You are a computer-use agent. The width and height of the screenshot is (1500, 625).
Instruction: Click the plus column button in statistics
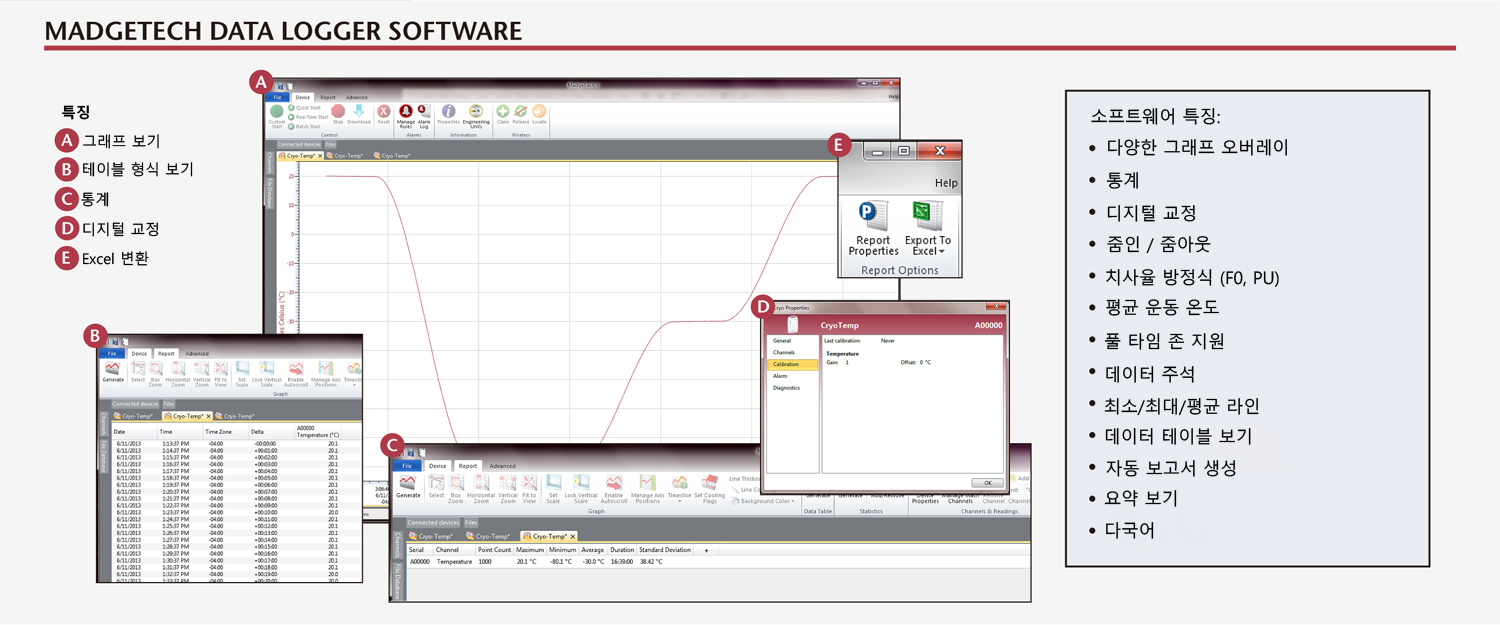pos(706,550)
